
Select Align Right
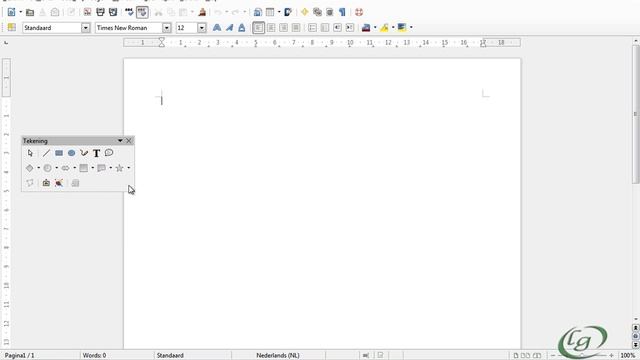point(283,28)
